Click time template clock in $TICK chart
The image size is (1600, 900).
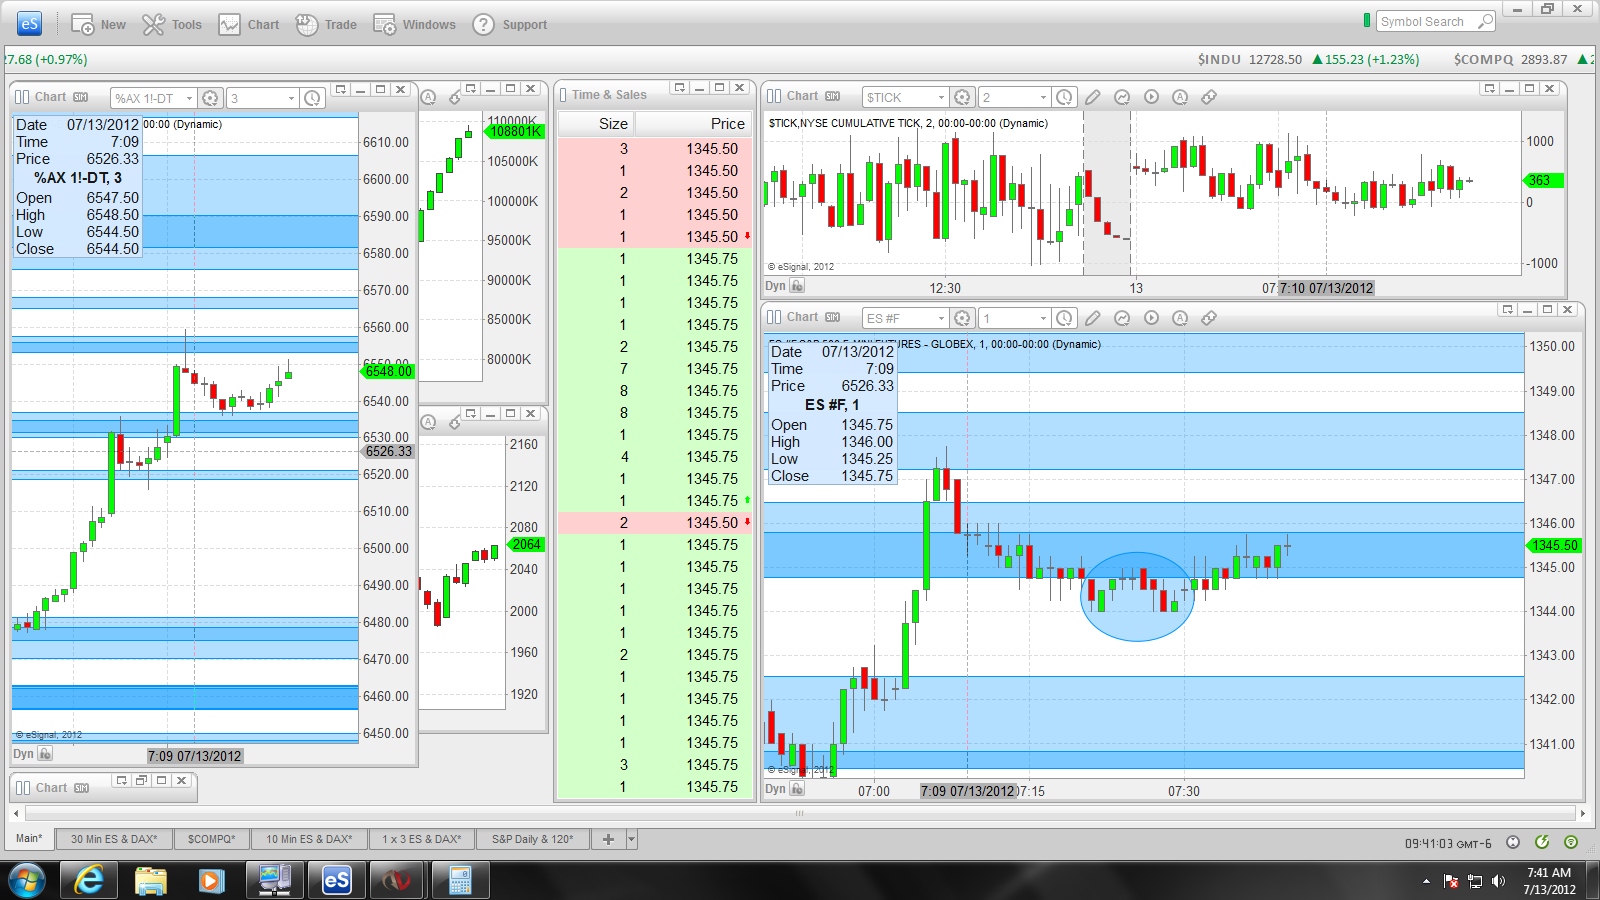click(x=1065, y=97)
